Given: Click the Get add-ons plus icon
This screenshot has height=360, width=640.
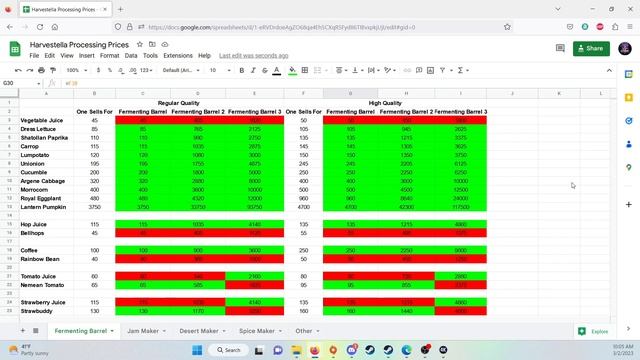Looking at the screenshot, I should (x=629, y=204).
